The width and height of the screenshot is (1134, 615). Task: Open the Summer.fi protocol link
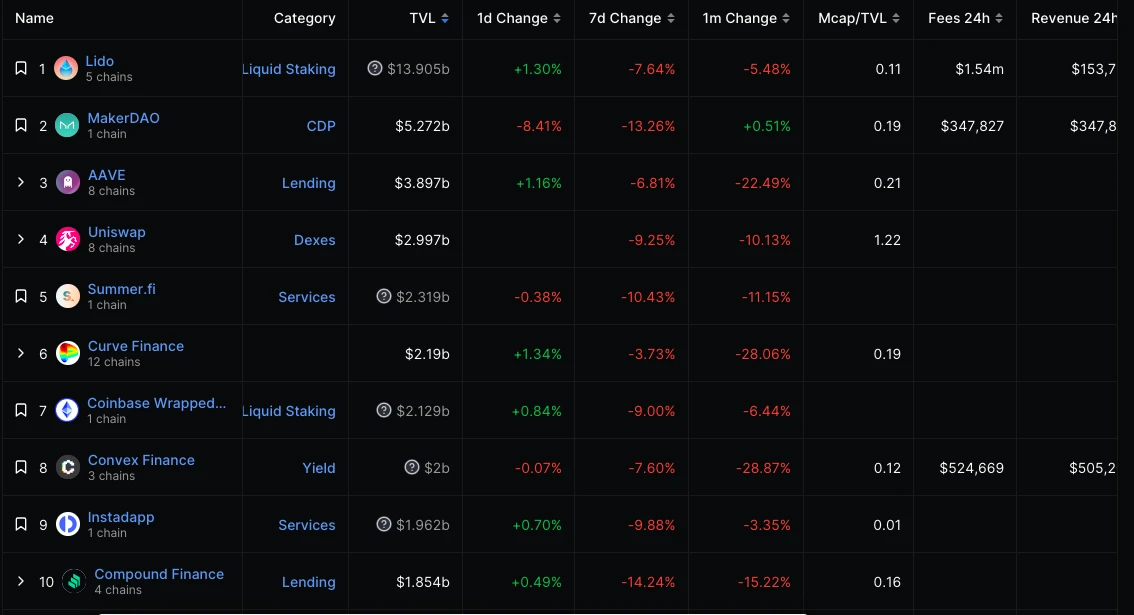click(121, 289)
